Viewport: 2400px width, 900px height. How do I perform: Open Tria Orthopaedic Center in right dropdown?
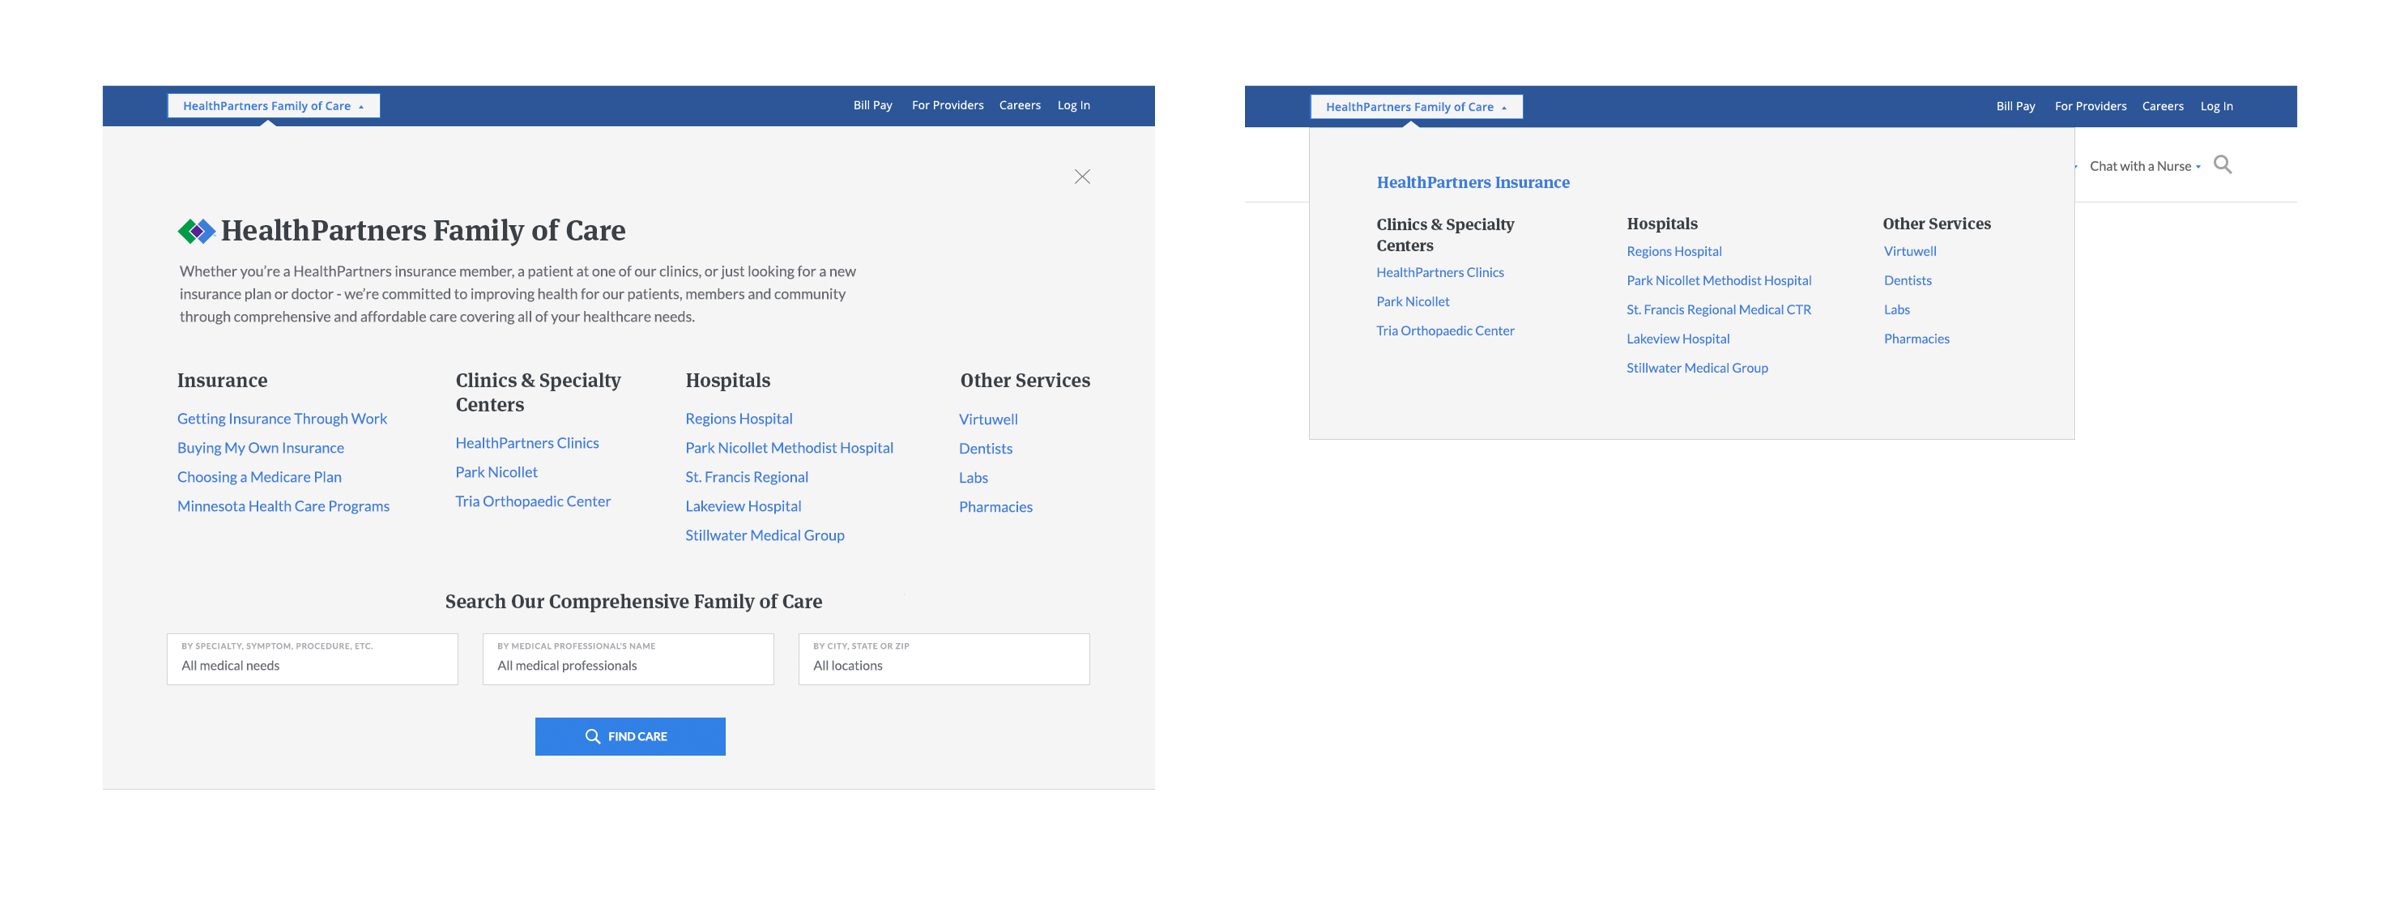click(1445, 330)
